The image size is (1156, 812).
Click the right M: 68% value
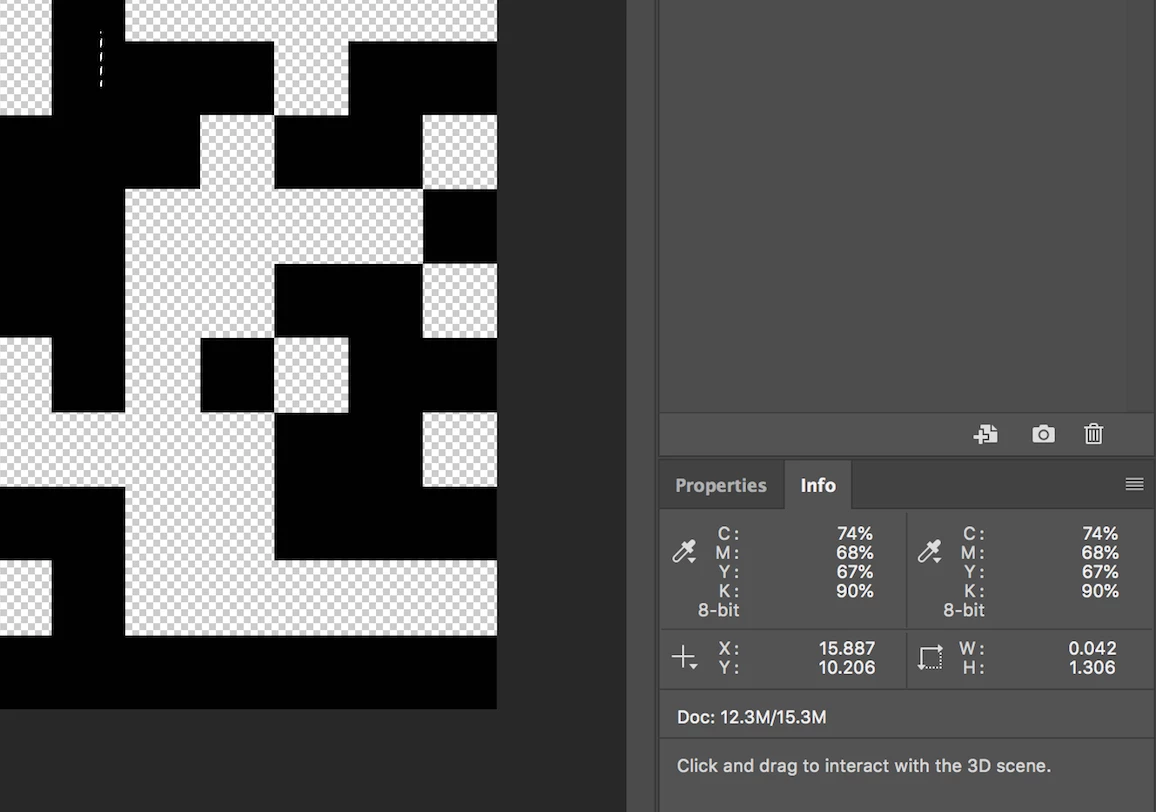click(x=1100, y=552)
